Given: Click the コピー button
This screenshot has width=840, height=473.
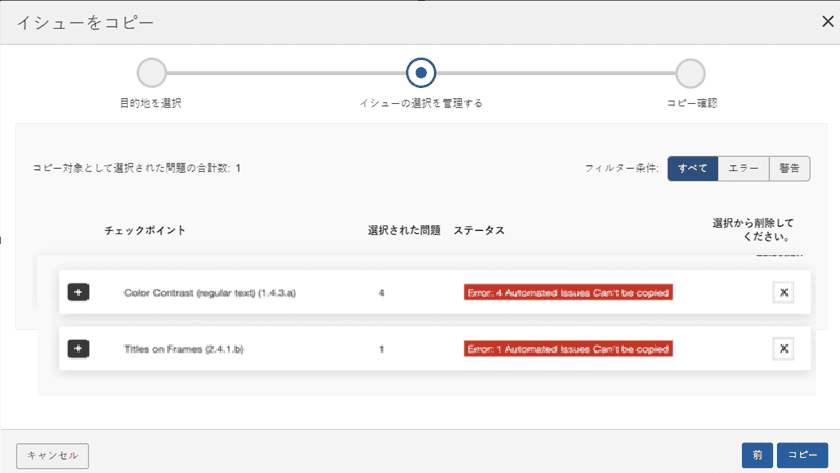Looking at the screenshot, I should coord(803,455).
